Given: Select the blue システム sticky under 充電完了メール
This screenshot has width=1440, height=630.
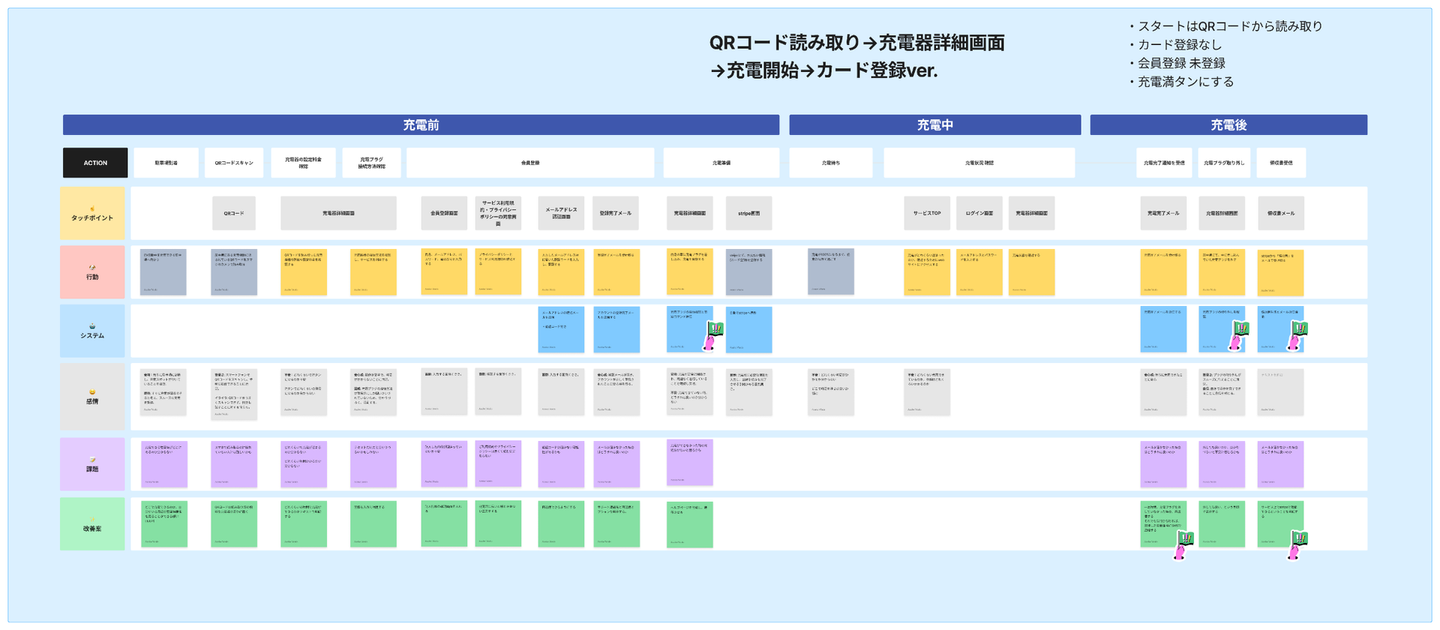Looking at the screenshot, I should (1164, 330).
